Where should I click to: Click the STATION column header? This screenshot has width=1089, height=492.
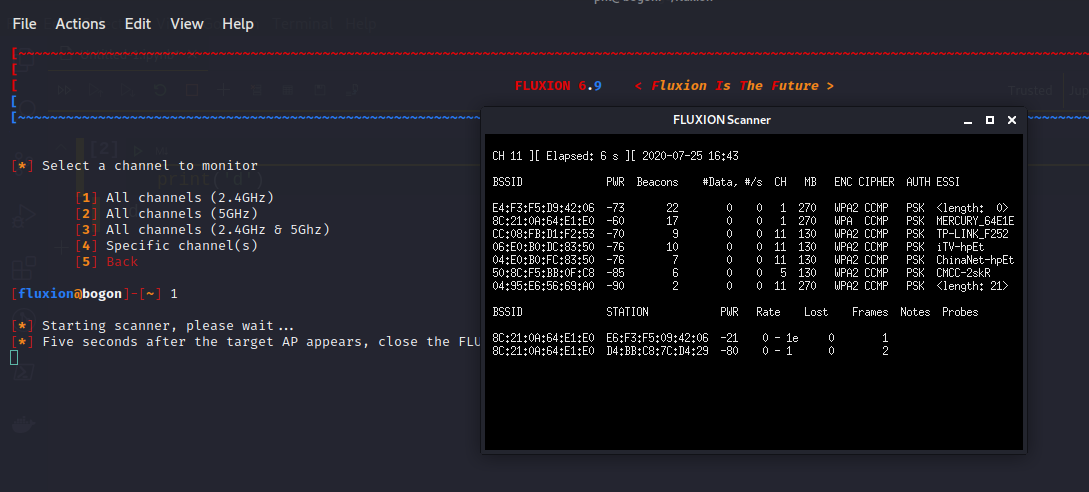(627, 312)
